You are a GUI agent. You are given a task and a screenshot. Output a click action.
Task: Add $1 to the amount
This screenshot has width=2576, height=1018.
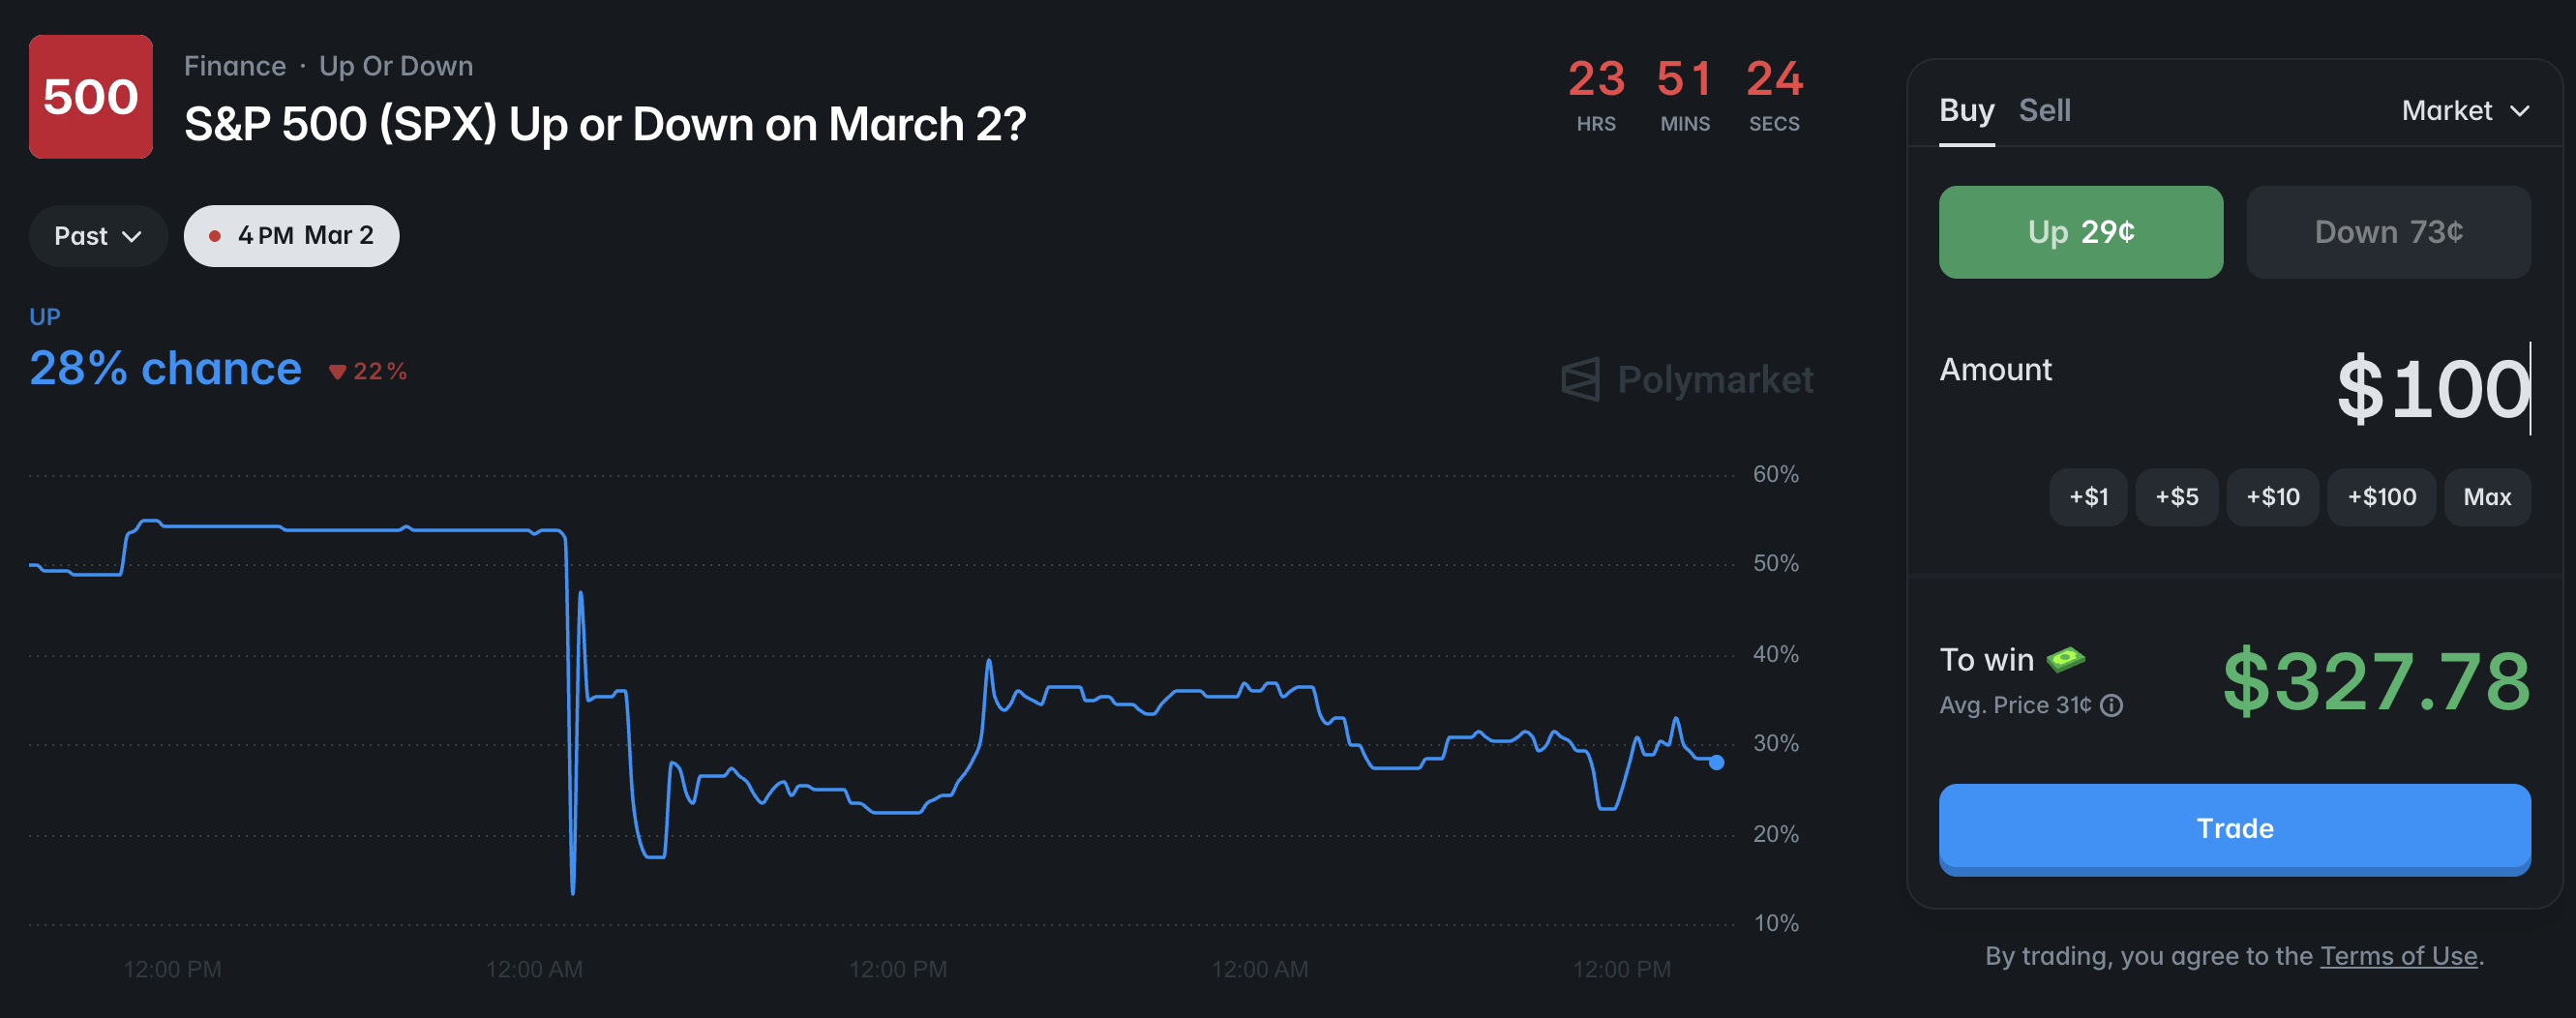click(x=2089, y=497)
